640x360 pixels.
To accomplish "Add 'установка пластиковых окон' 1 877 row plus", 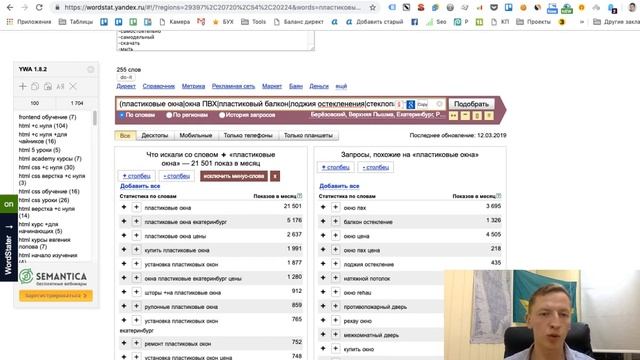I will [136, 264].
